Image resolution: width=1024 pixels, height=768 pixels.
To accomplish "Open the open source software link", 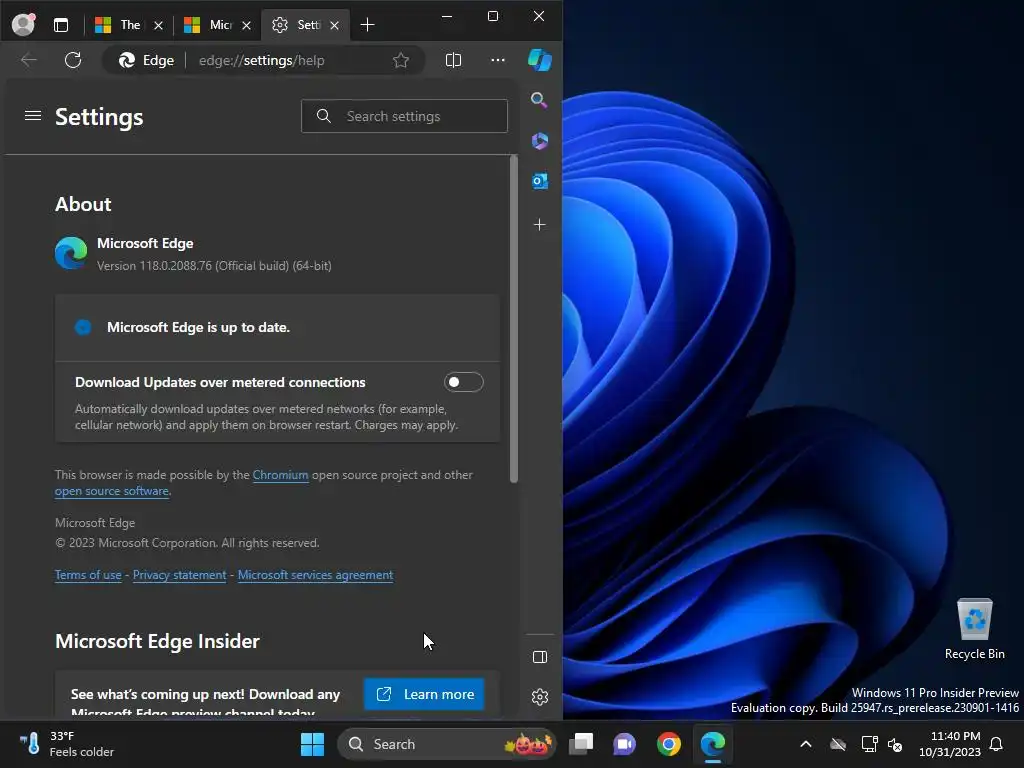I will pos(112,491).
